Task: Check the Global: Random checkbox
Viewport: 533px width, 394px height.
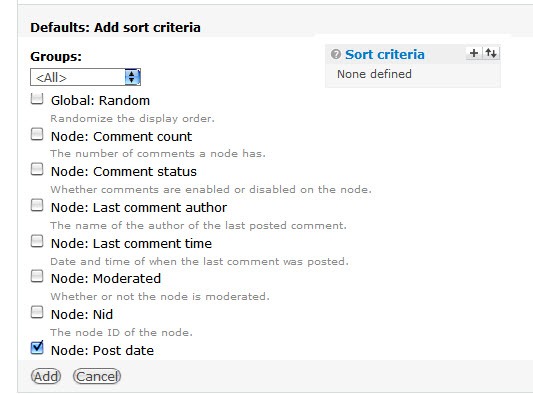Action: (37, 99)
